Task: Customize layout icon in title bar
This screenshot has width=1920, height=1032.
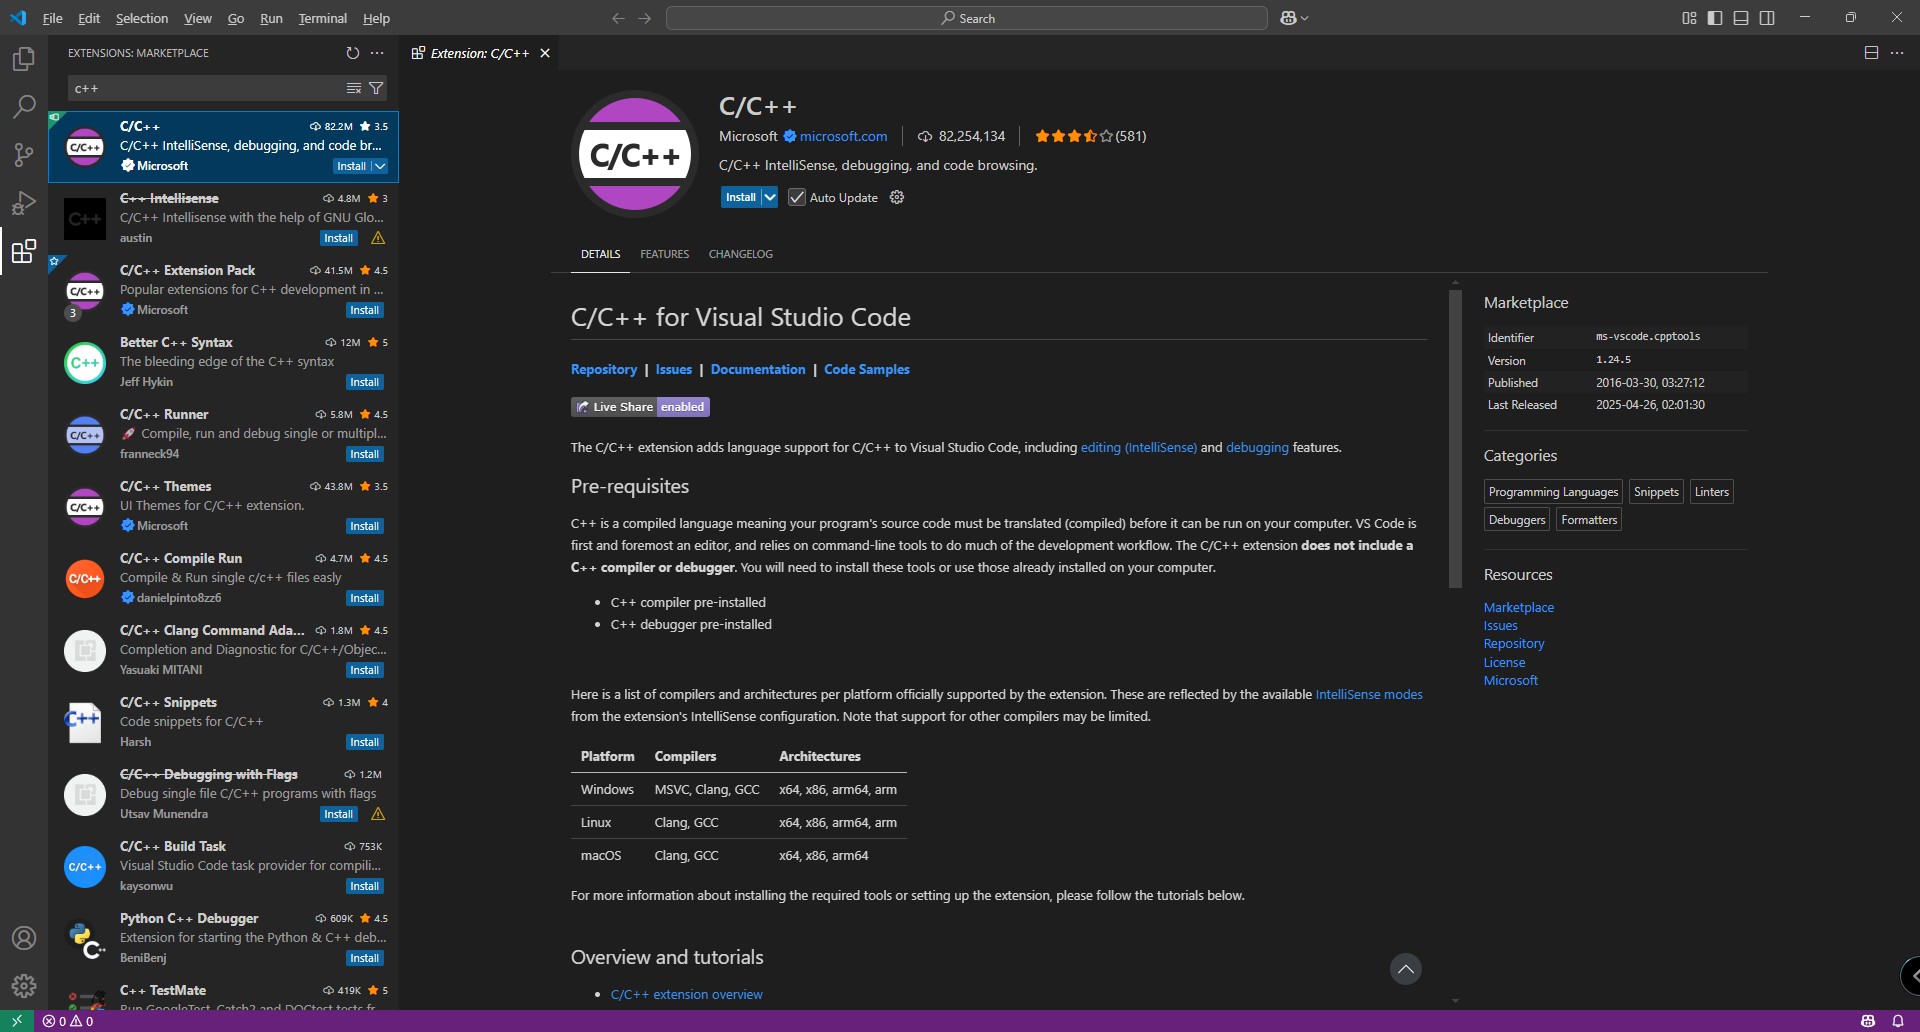Action: tap(1689, 18)
